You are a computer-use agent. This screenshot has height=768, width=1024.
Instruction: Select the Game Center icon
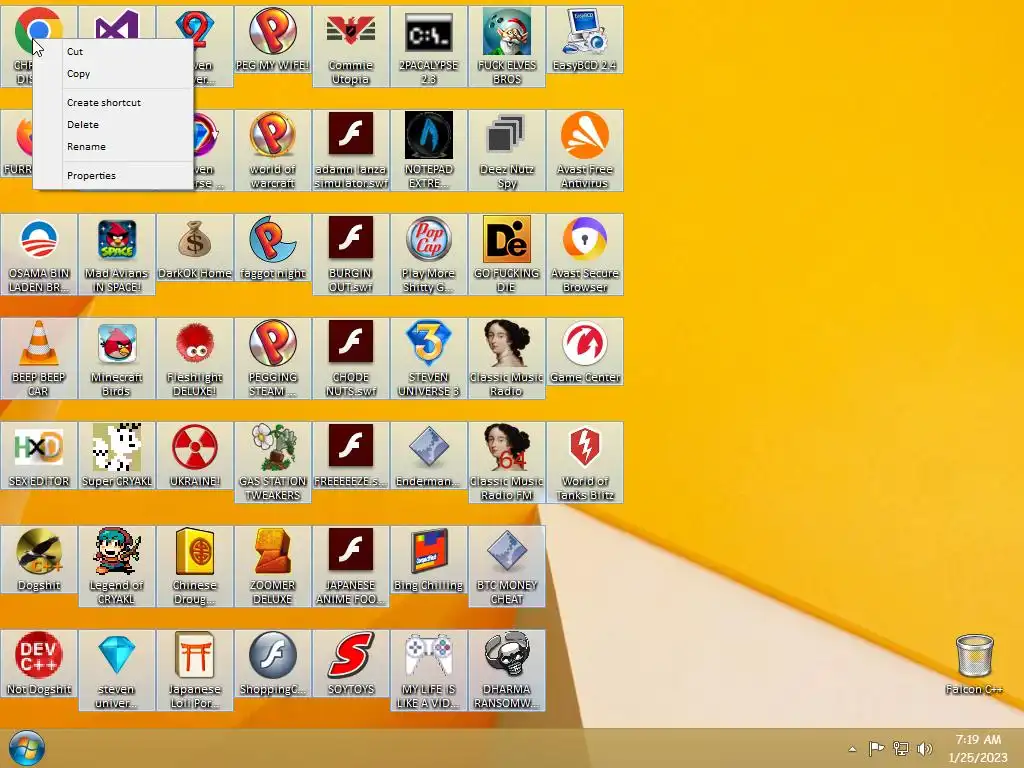click(x=584, y=351)
